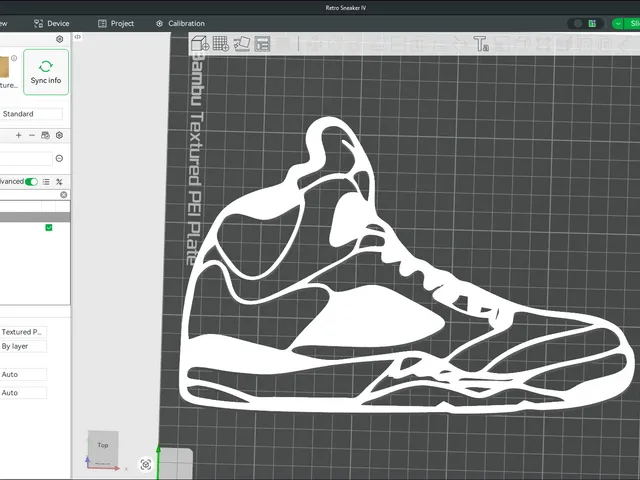Click the plate info circle icon
Image resolution: width=640 pixels, height=480 pixels.
coord(14,58)
